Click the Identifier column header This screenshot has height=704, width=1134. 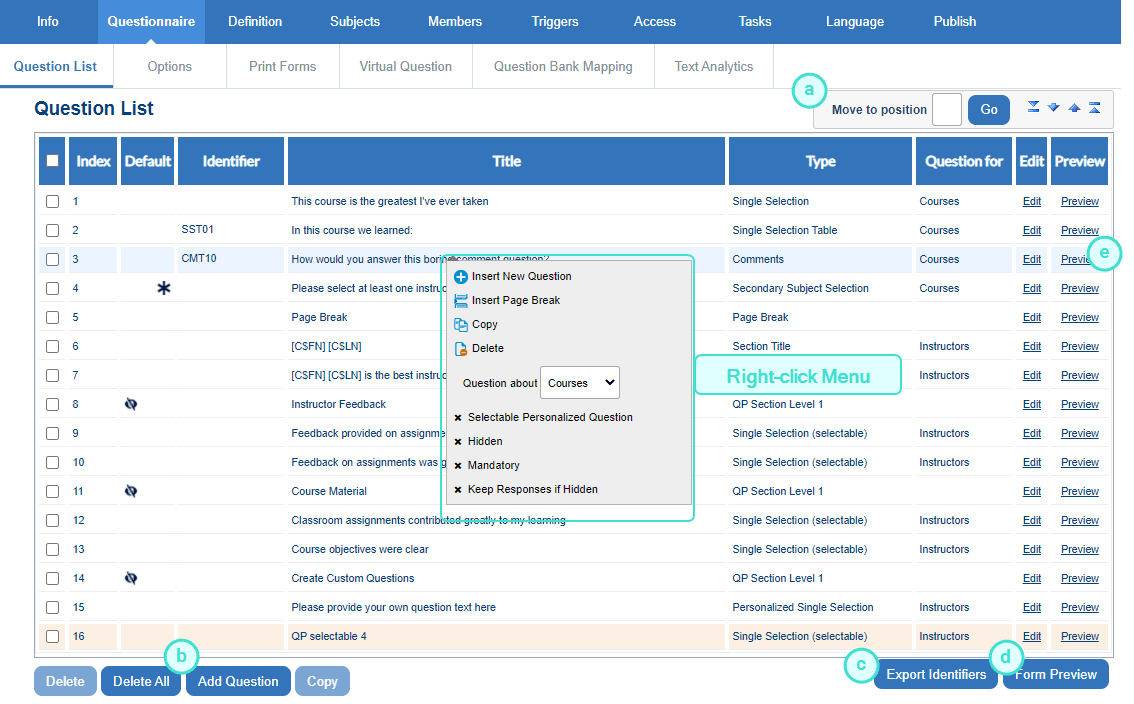231,161
